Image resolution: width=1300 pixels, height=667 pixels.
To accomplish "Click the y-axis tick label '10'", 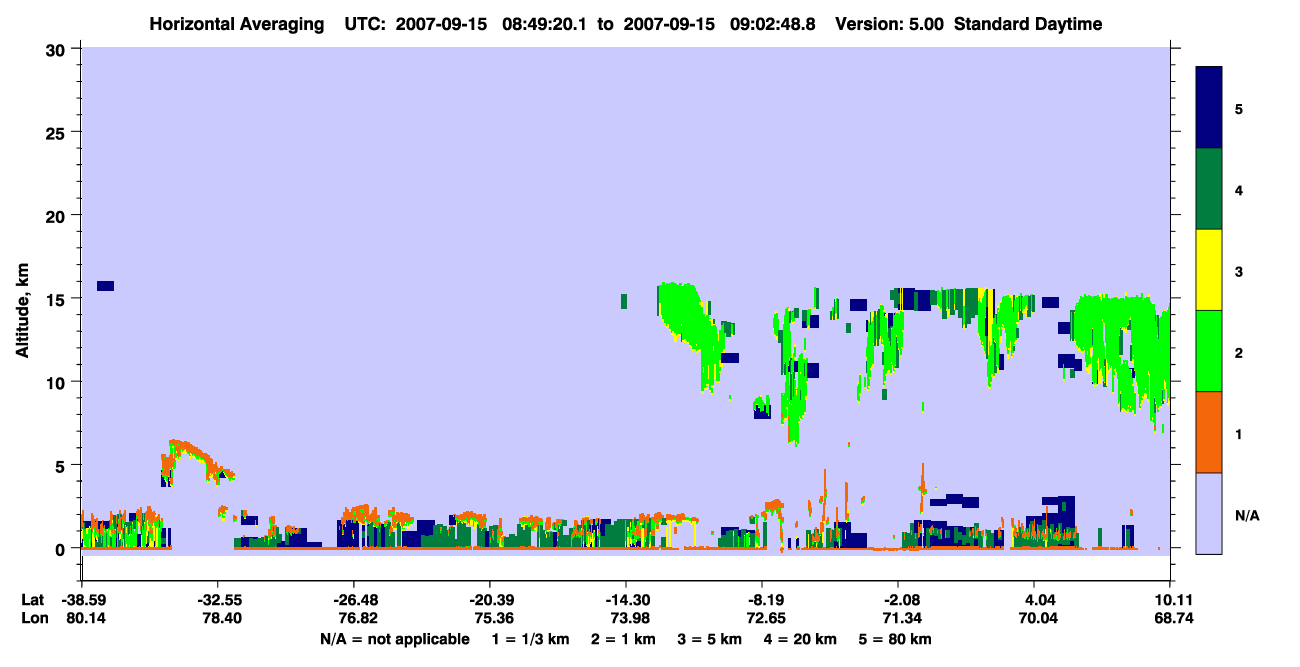I will point(57,382).
